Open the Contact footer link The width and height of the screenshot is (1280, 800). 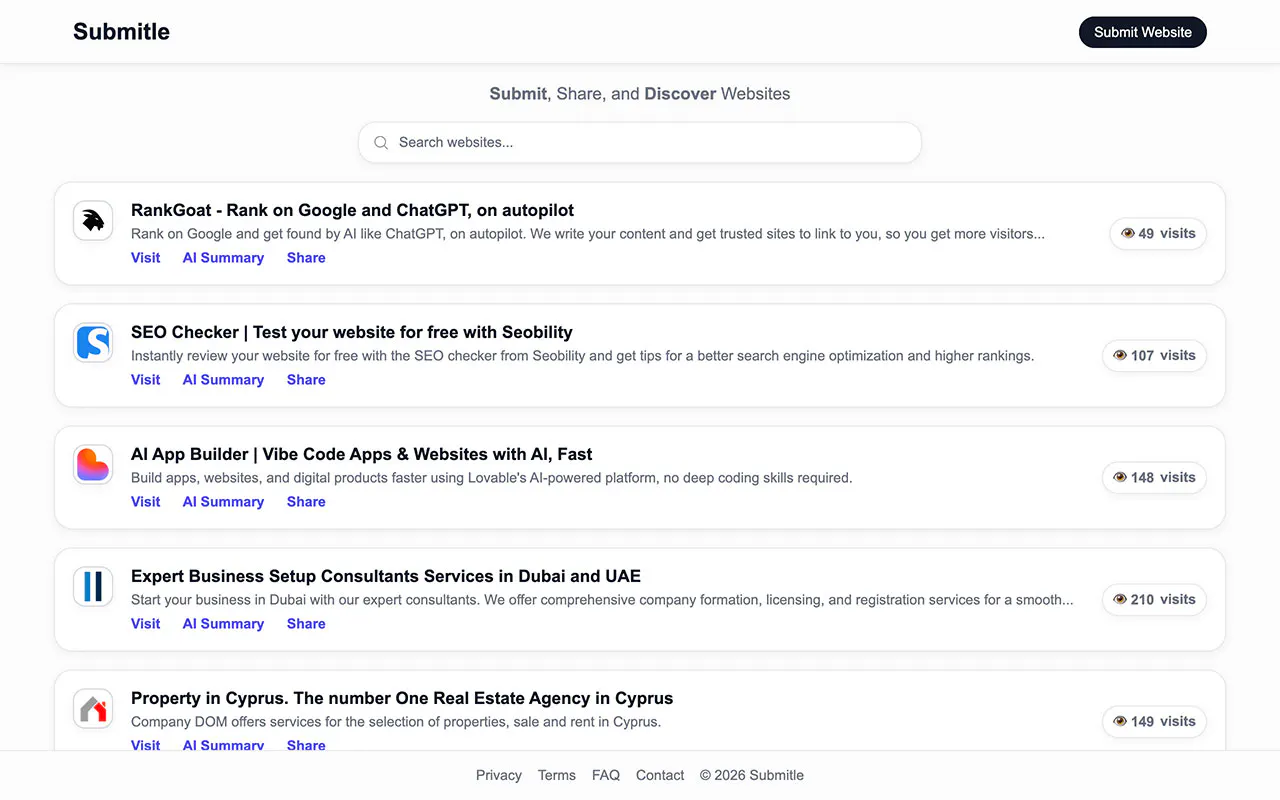pyautogui.click(x=660, y=775)
